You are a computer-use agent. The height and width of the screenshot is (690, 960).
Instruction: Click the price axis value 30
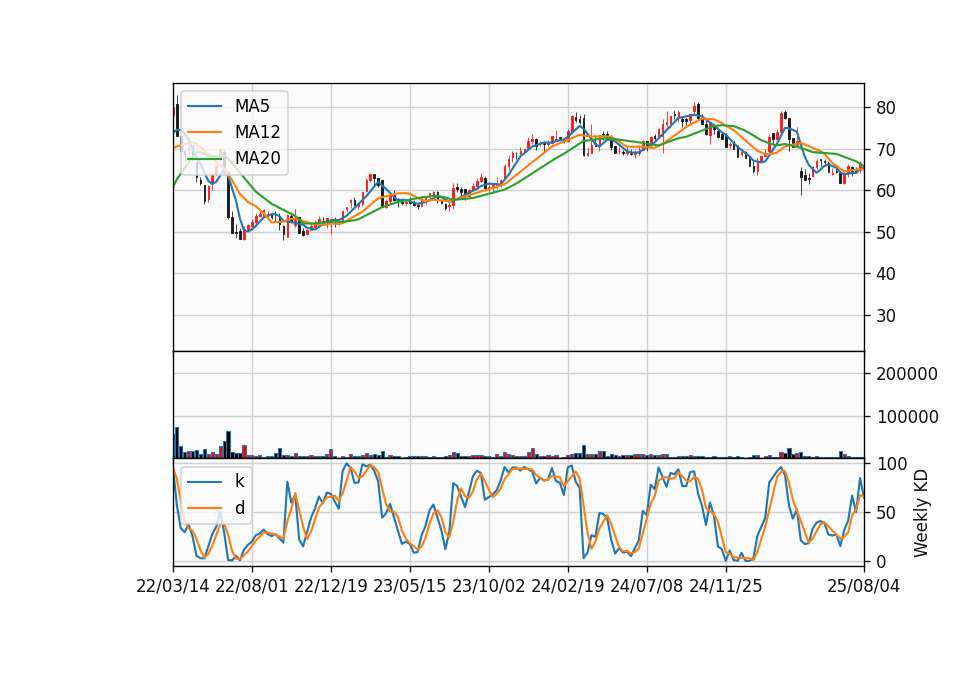(885, 316)
